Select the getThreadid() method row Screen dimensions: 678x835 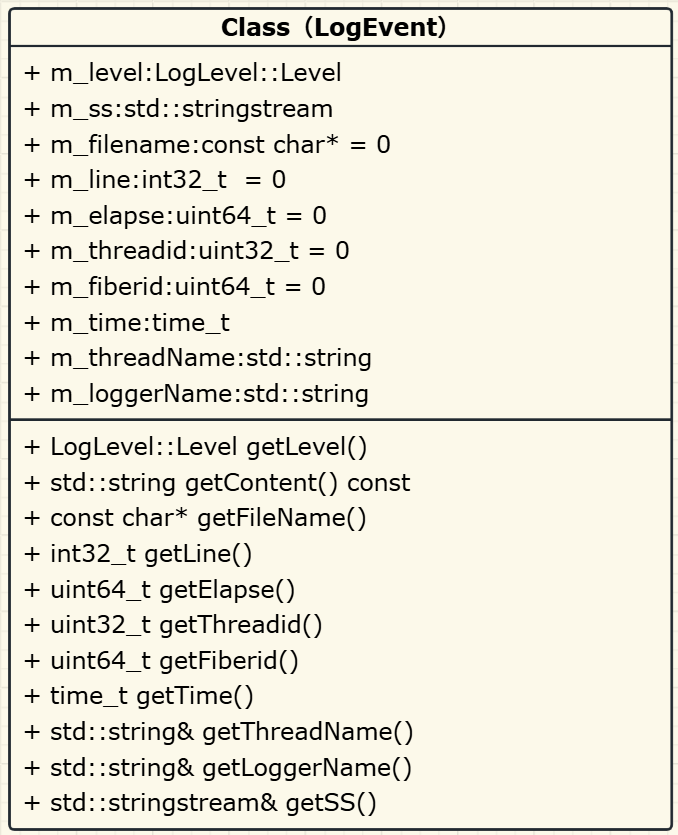(x=173, y=625)
